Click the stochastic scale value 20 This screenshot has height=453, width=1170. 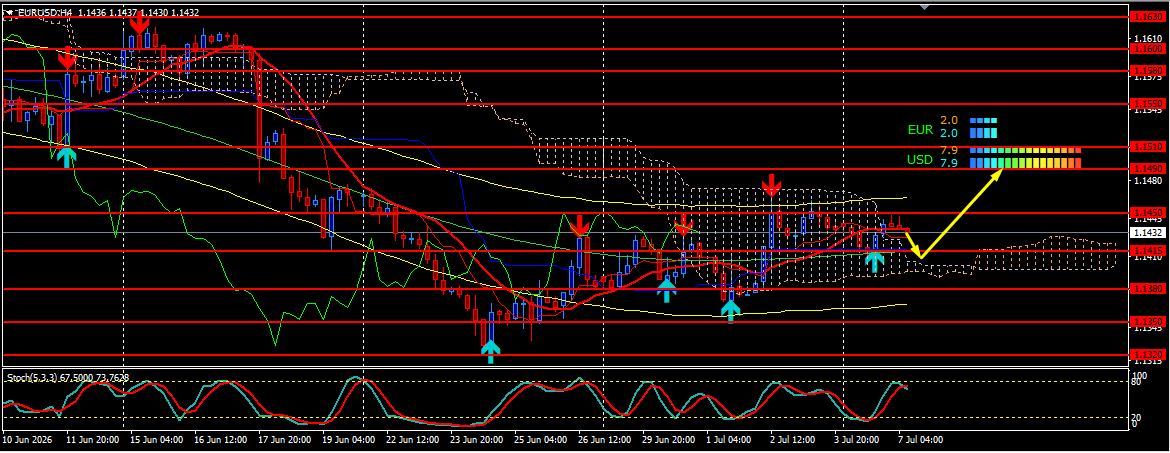tap(1137, 417)
